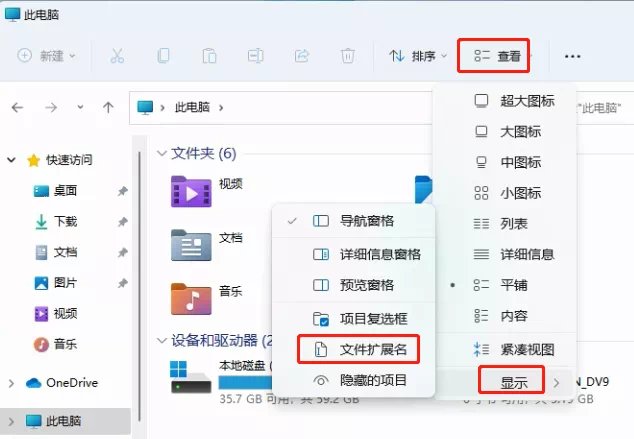Select 中图标 medium icons view
The height and width of the screenshot is (439, 634).
[505, 162]
